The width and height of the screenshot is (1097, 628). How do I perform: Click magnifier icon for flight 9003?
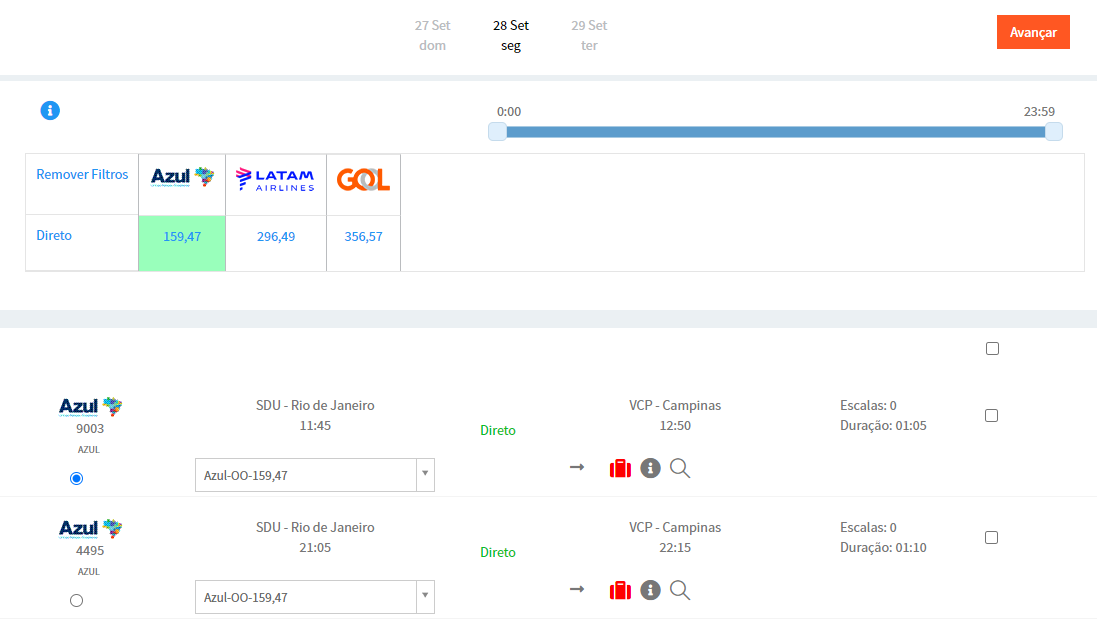(x=679, y=468)
